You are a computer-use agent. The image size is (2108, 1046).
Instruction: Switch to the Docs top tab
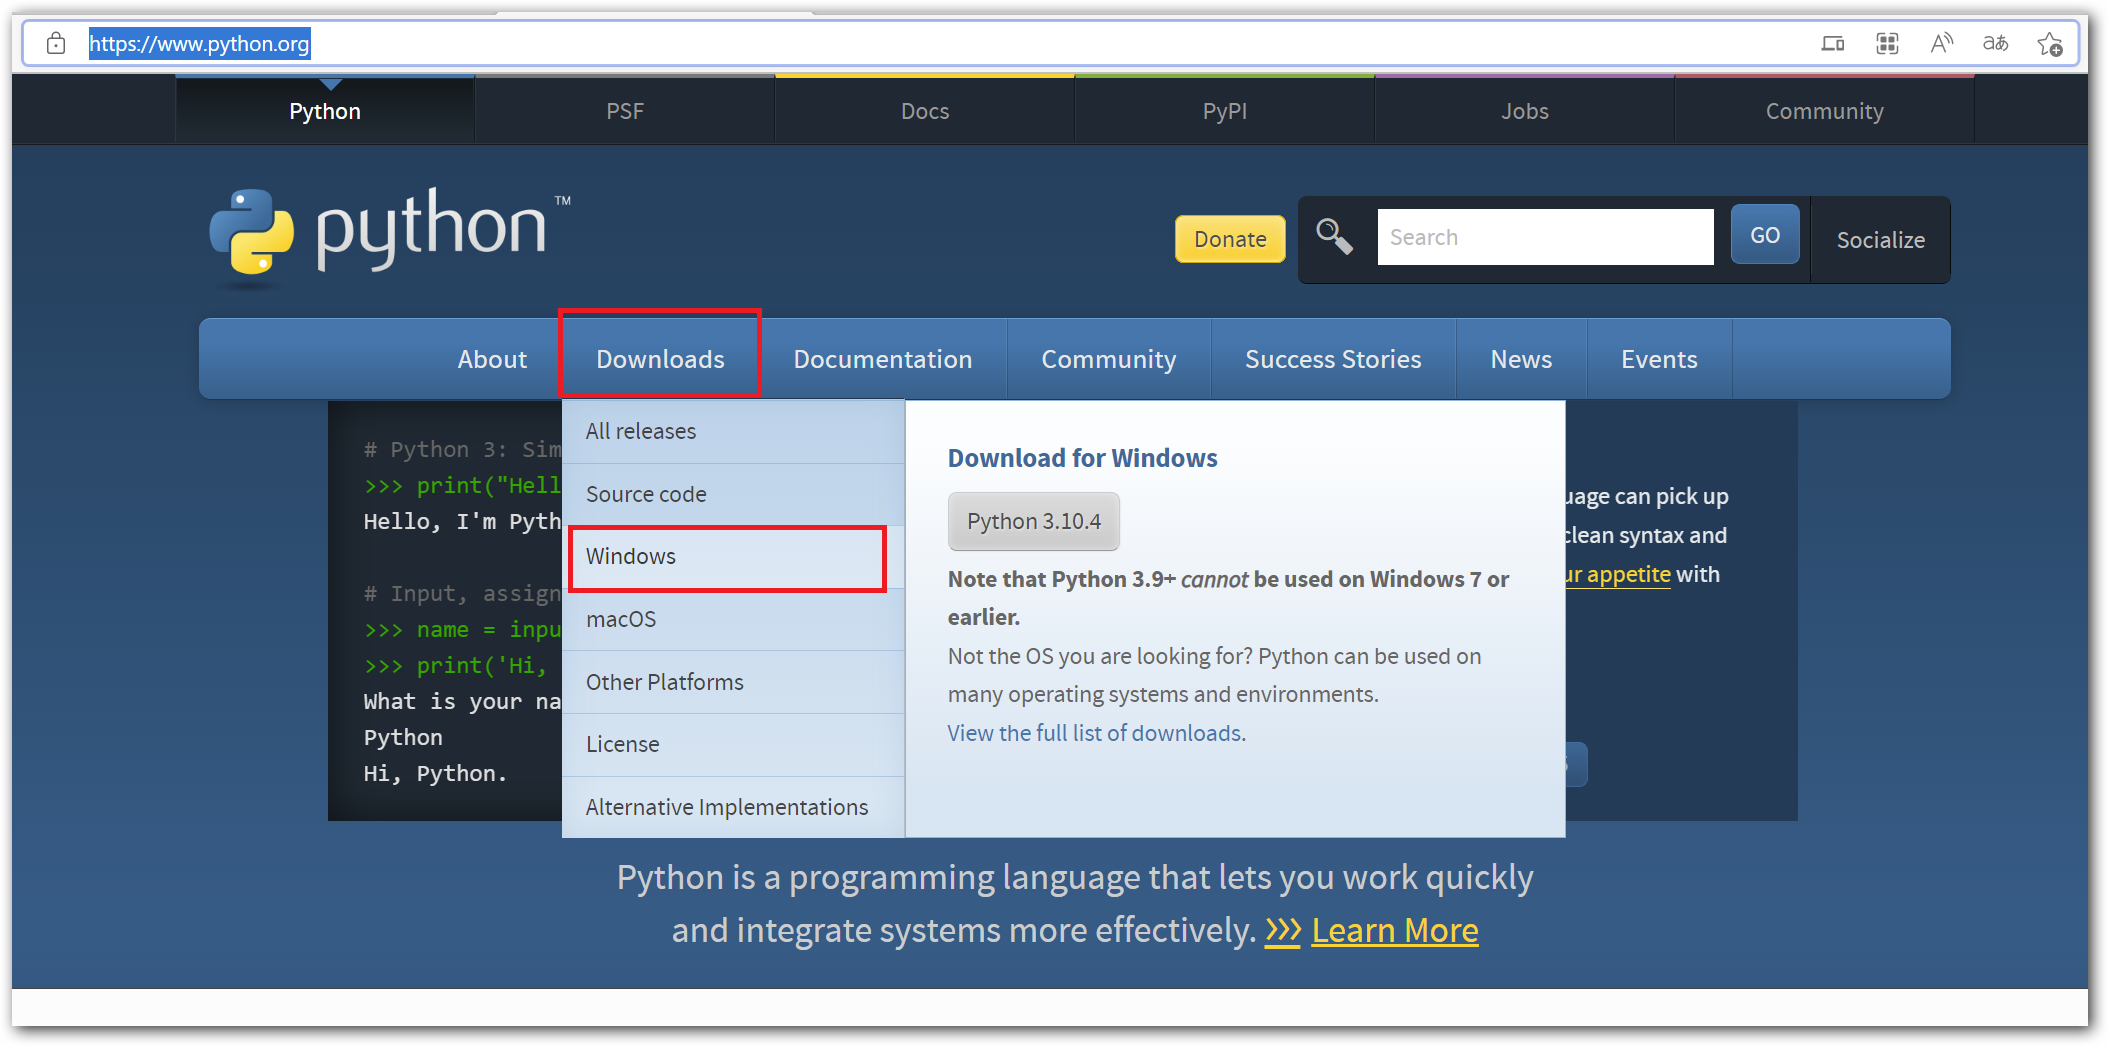[925, 111]
